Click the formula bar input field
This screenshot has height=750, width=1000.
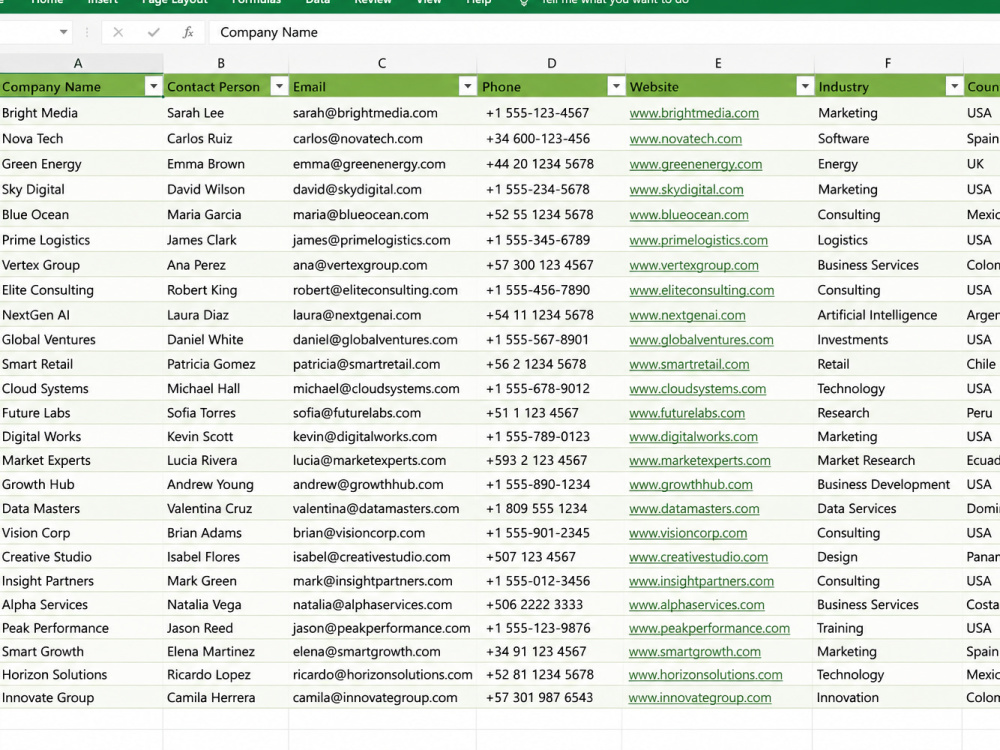[603, 33]
